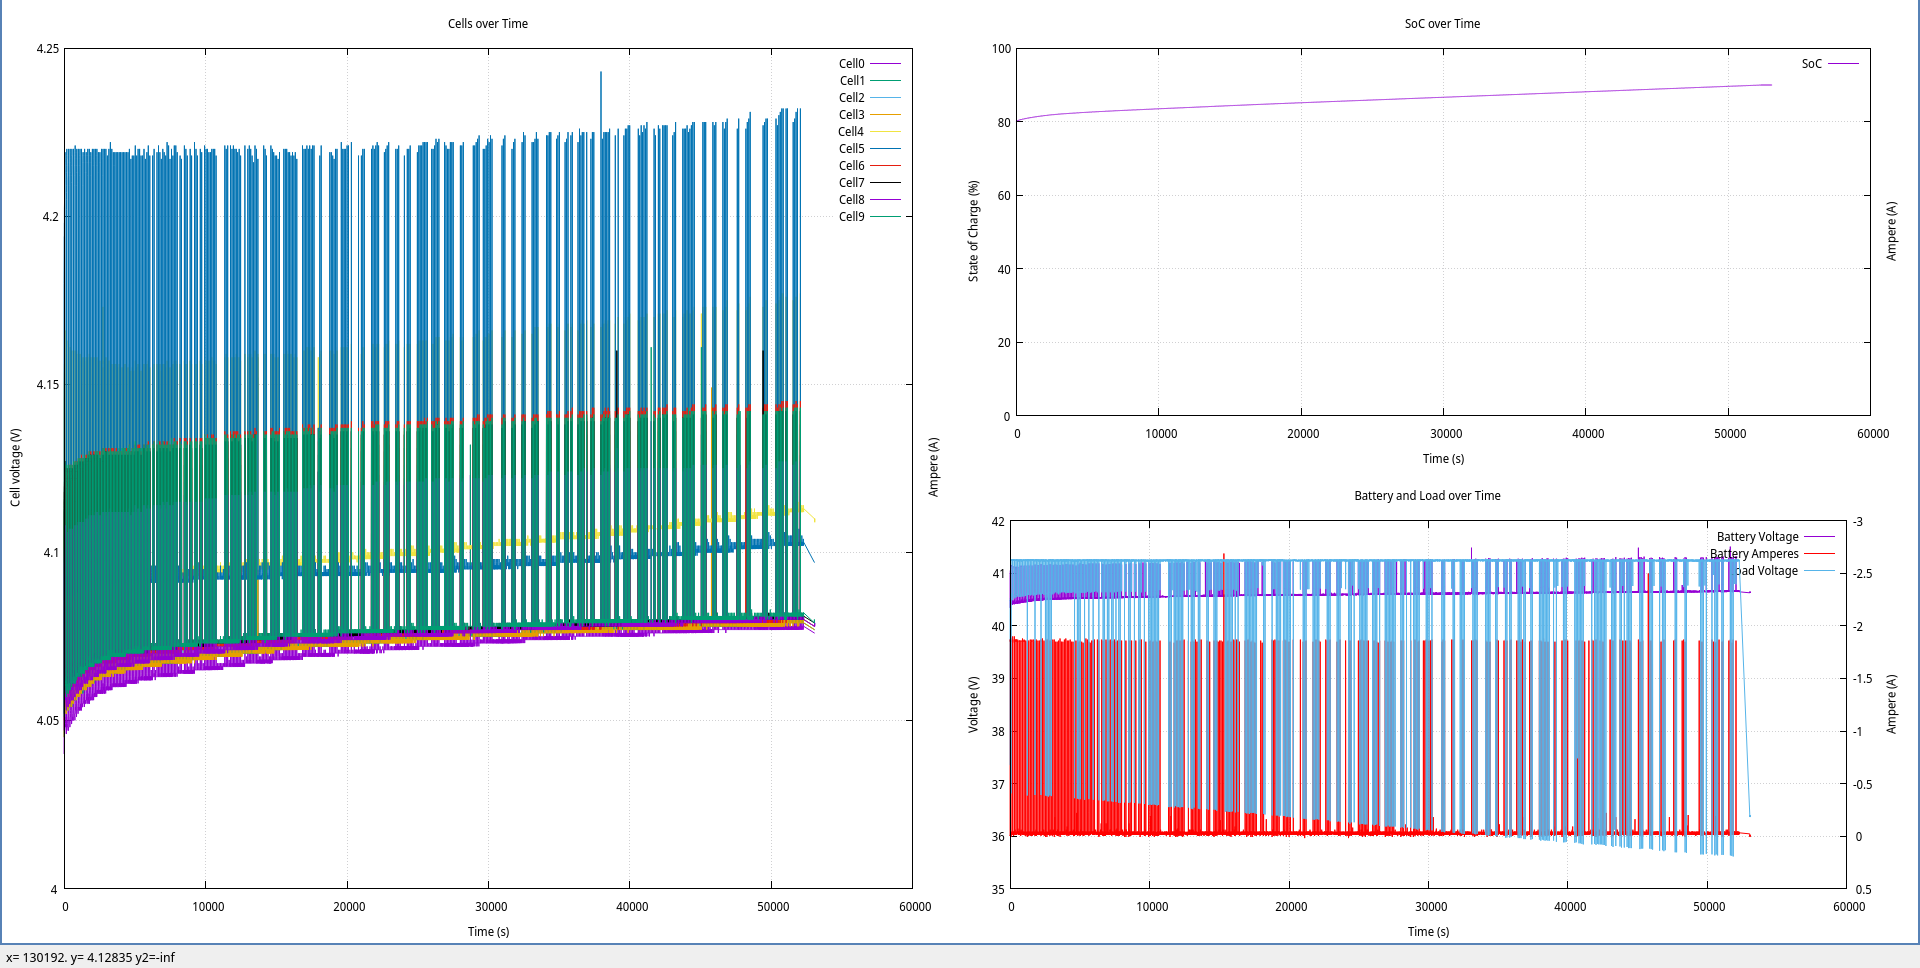This screenshot has width=1920, height=968.
Task: Click the 'SoC over Time' plot title
Action: coord(1442,24)
